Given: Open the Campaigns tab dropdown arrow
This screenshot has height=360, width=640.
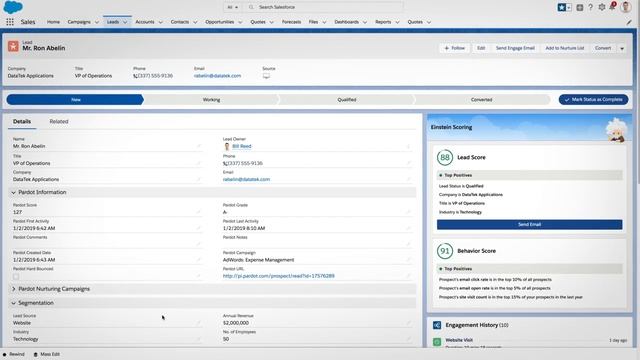Looking at the screenshot, I should point(97,22).
